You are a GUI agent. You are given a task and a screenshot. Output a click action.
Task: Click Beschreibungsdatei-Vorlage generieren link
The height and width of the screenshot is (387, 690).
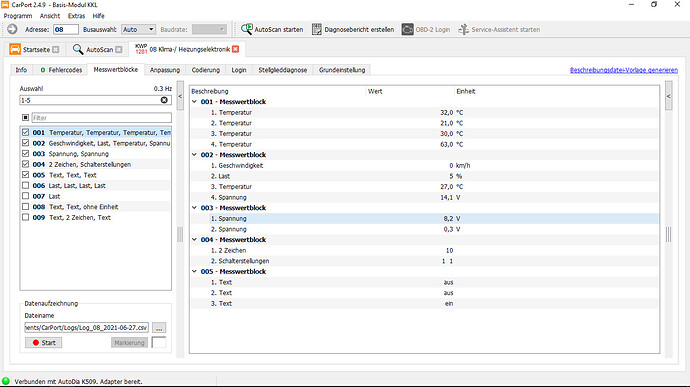pos(624,70)
